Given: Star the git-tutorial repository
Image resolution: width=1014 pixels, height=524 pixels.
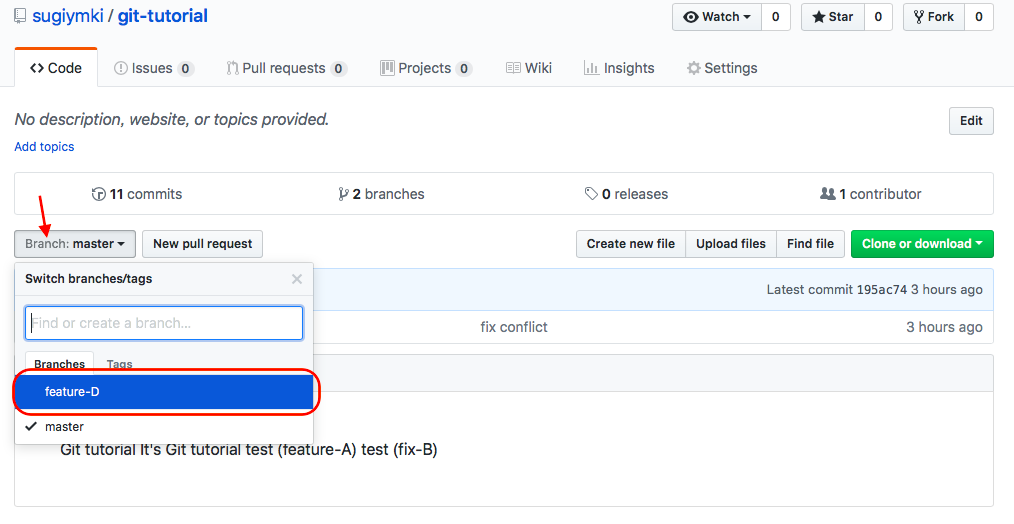Looking at the screenshot, I should pos(832,17).
